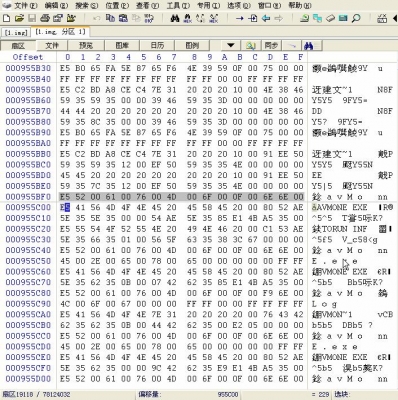
Task: Click the New file toolbar icon
Action: [x=6, y=18]
